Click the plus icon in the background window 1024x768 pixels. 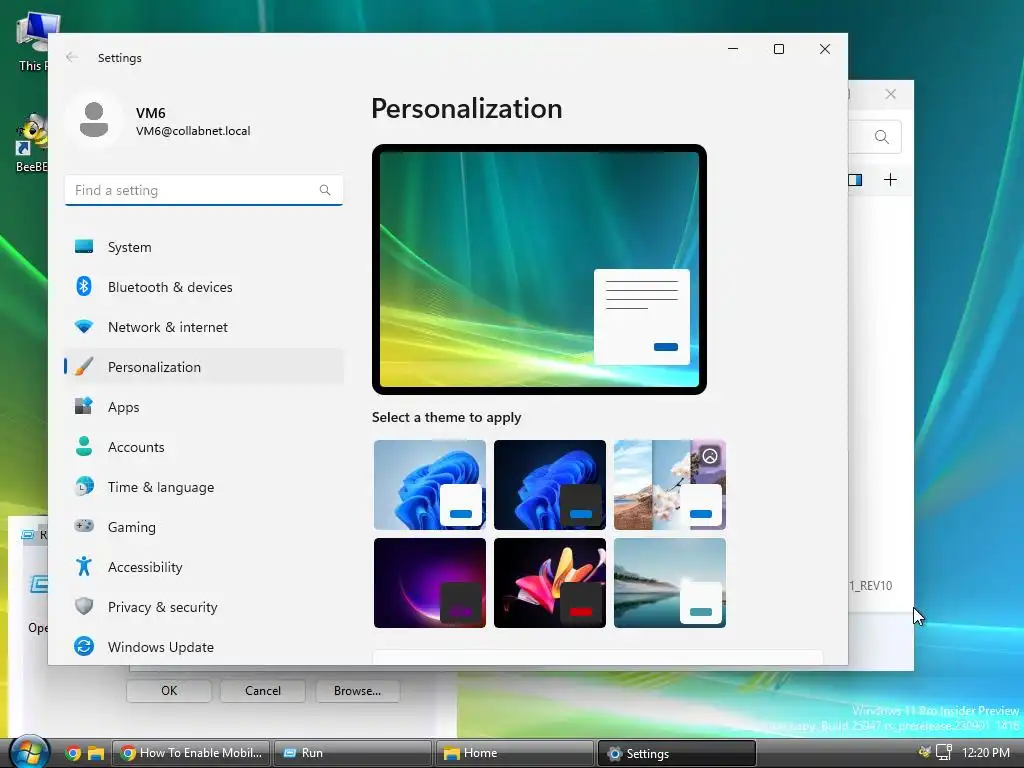[x=890, y=180]
